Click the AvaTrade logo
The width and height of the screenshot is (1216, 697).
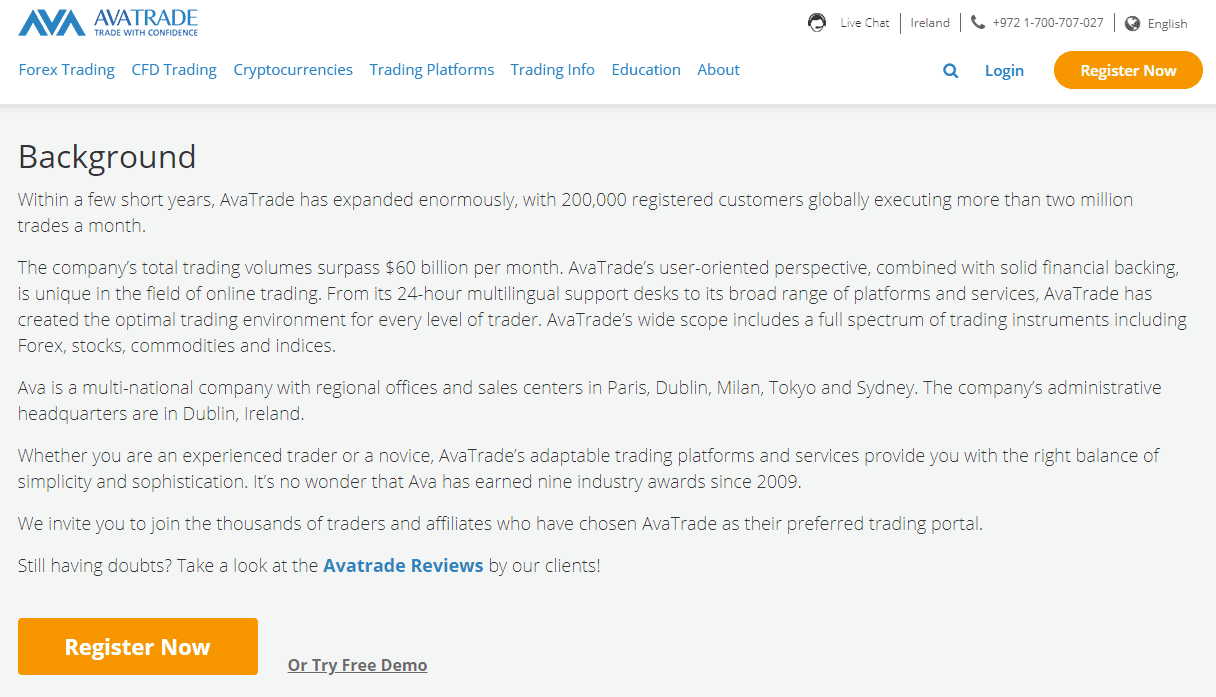[x=108, y=23]
